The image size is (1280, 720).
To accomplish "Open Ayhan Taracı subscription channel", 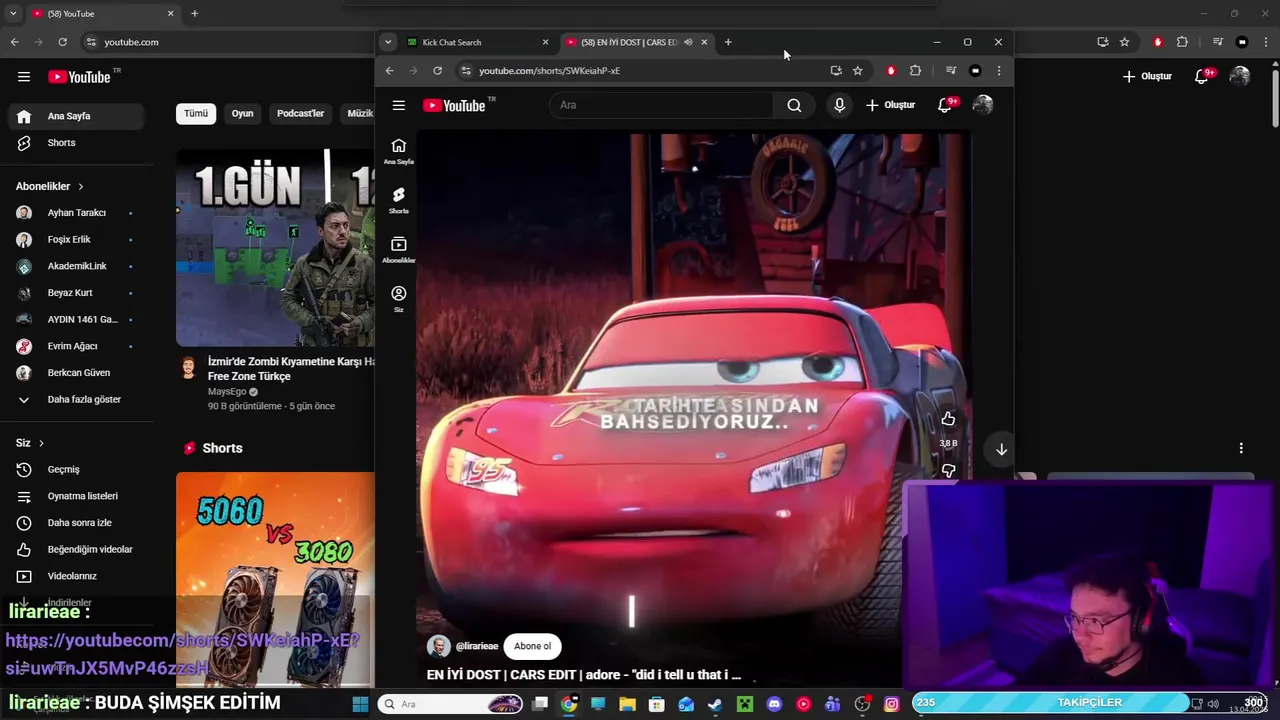I will (76, 213).
